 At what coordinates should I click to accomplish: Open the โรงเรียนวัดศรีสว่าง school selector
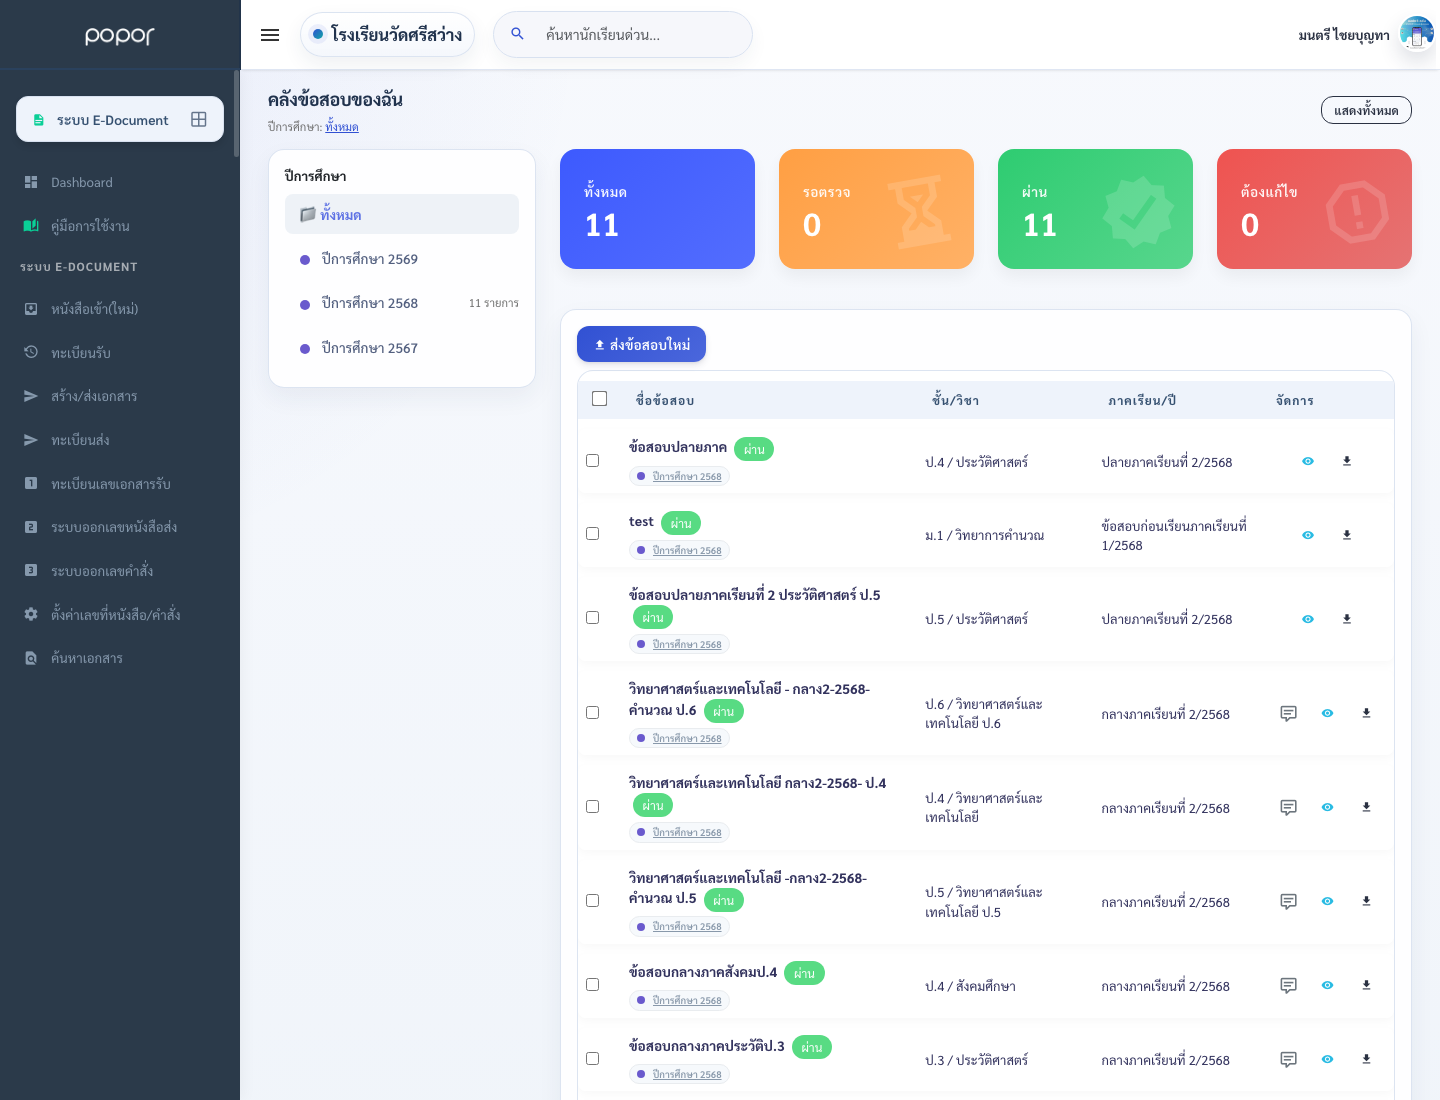(387, 34)
